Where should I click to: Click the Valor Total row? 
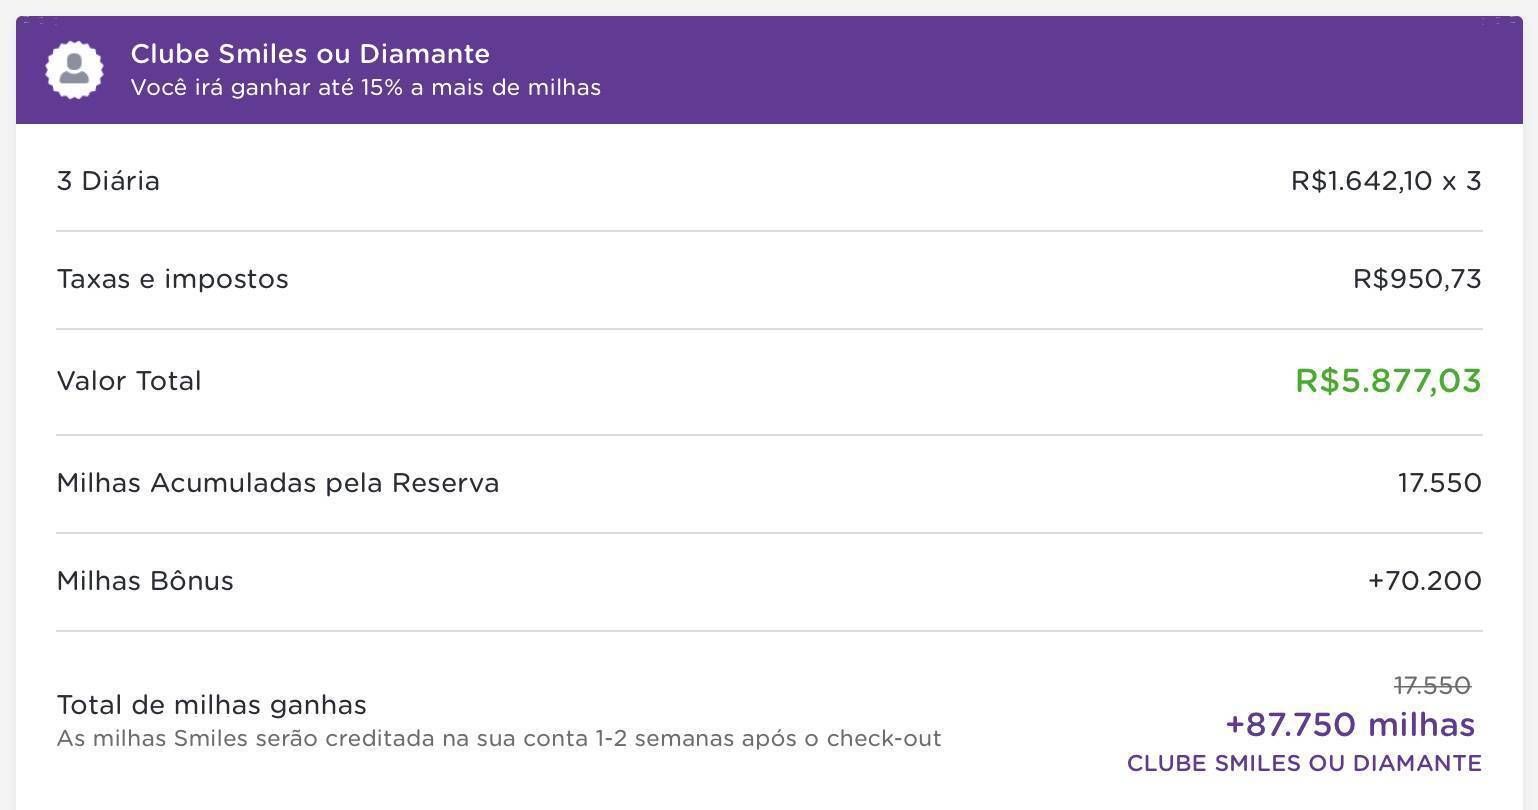point(769,381)
